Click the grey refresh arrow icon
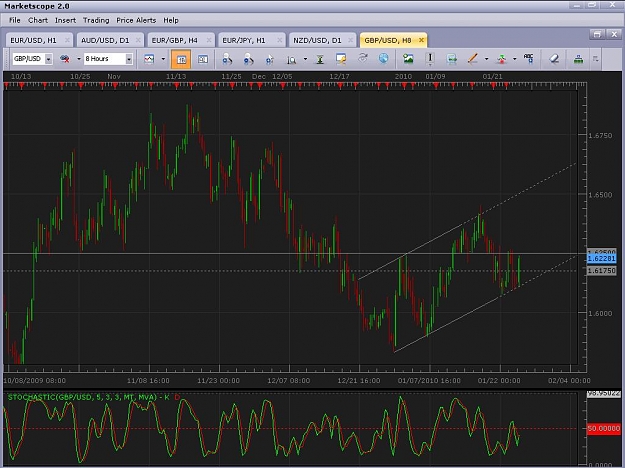 [362, 58]
